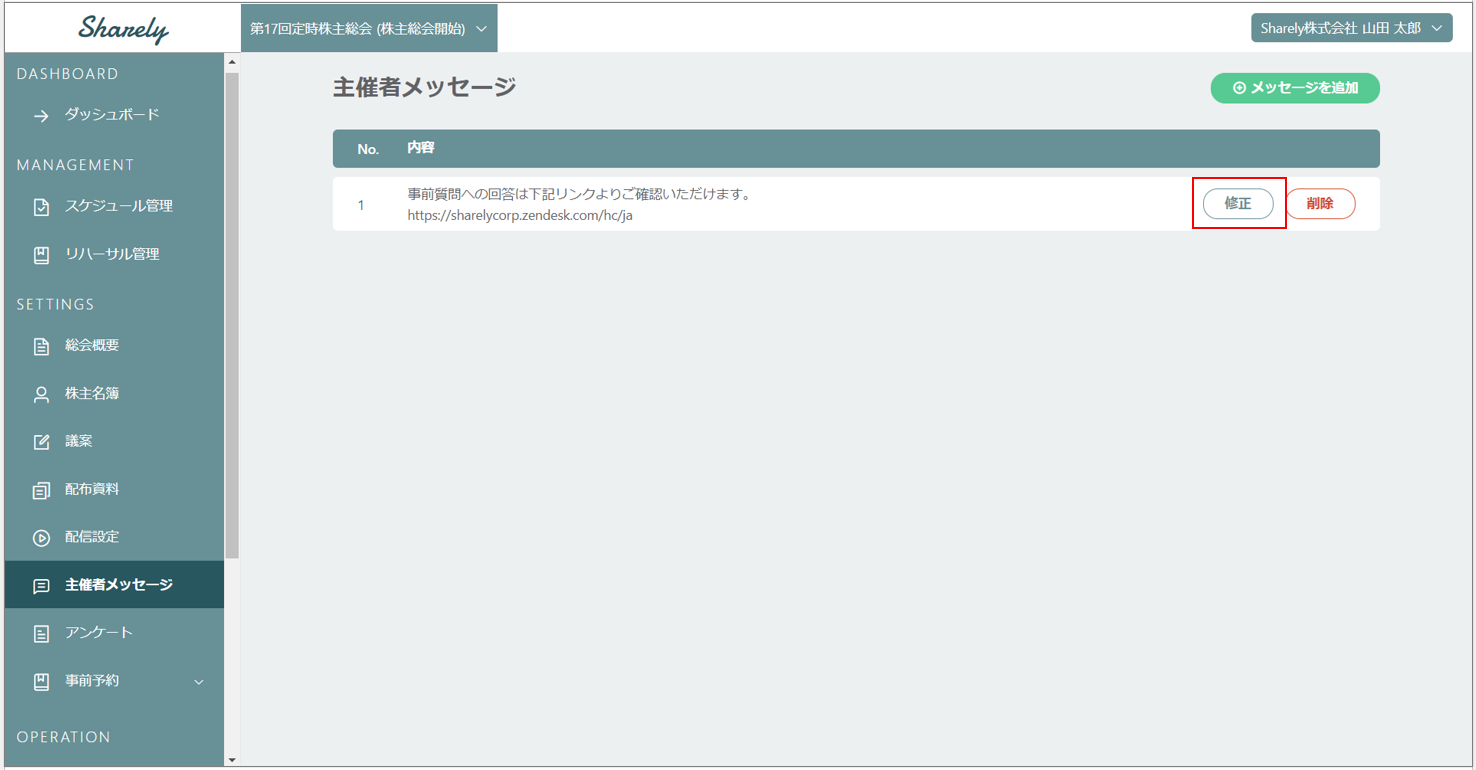Select the アンケート menu item
The width and height of the screenshot is (1476, 770).
click(98, 633)
